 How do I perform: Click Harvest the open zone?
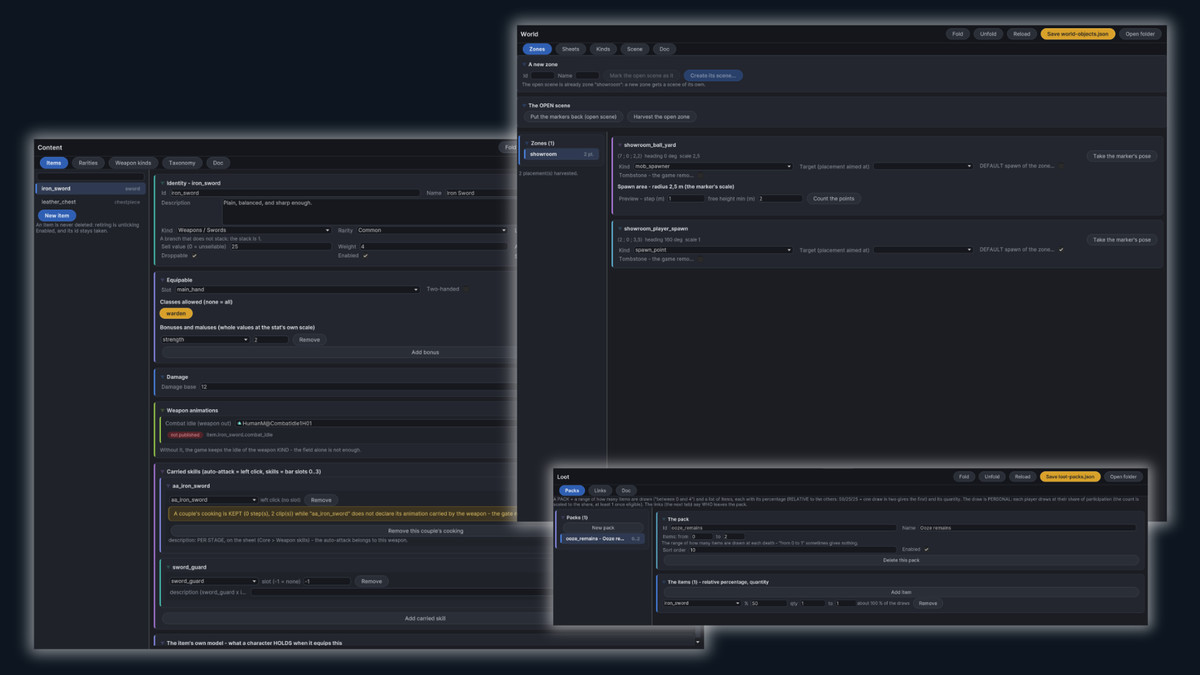662,117
